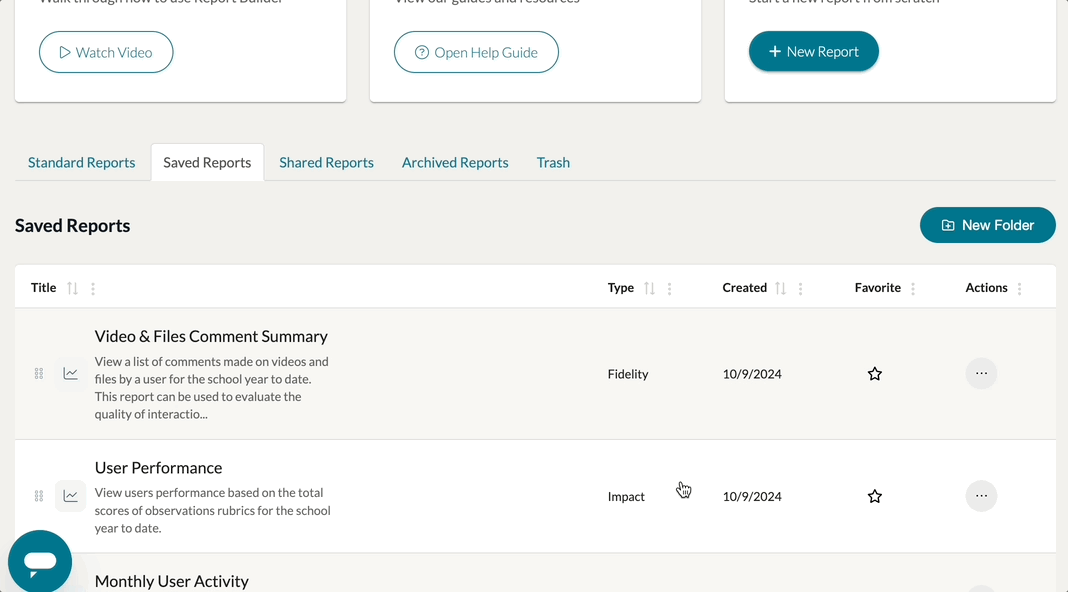Image resolution: width=1068 pixels, height=592 pixels.
Task: Click chart icon for Video & Files Comment Summary
Action: click(x=71, y=374)
